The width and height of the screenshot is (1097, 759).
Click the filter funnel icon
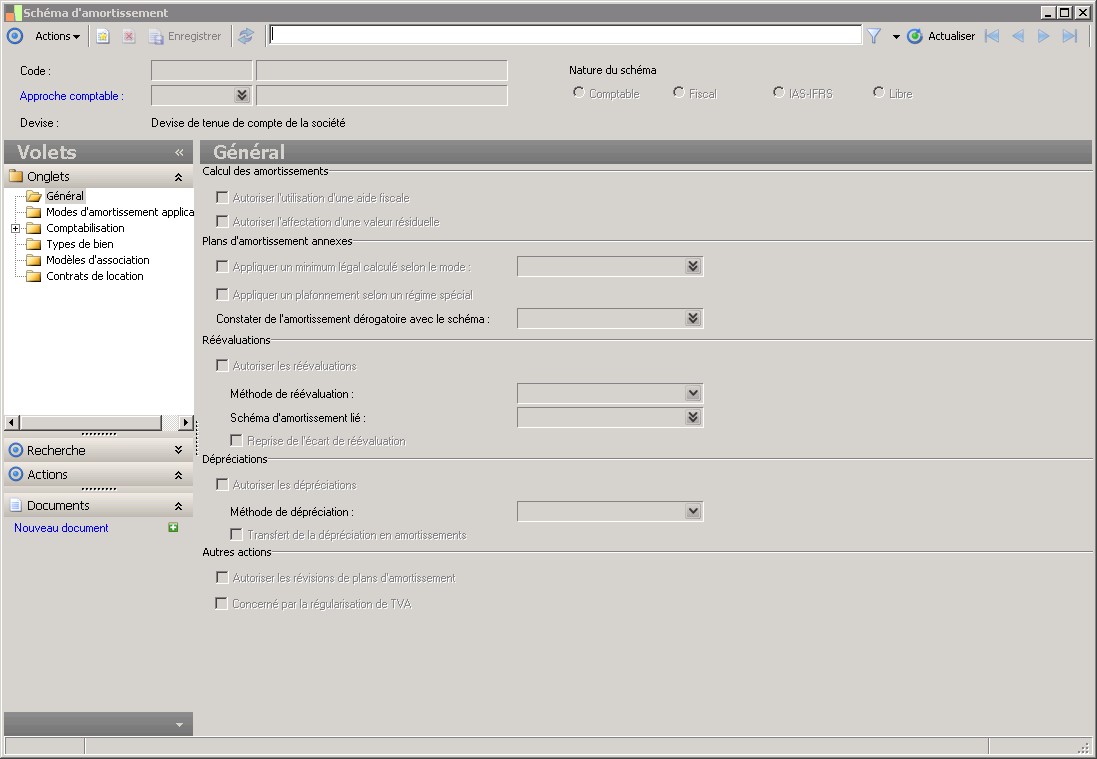click(x=874, y=36)
